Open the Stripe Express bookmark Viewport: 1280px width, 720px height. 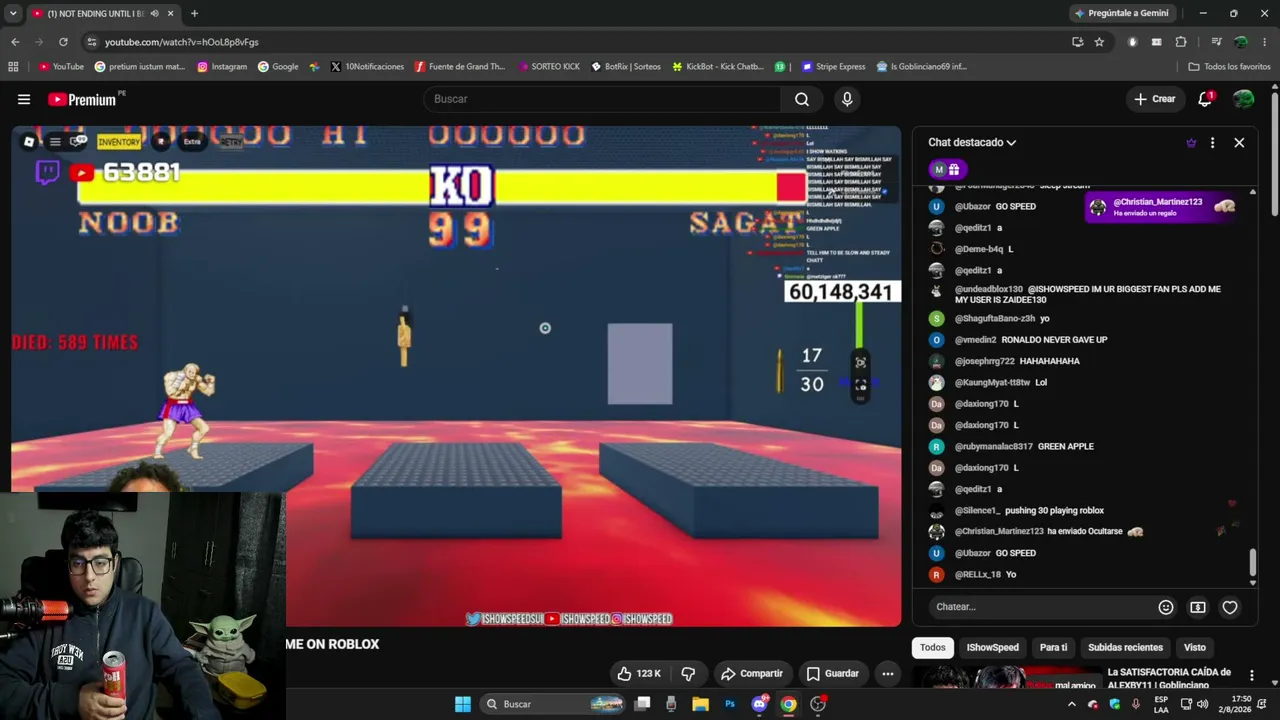coord(833,67)
